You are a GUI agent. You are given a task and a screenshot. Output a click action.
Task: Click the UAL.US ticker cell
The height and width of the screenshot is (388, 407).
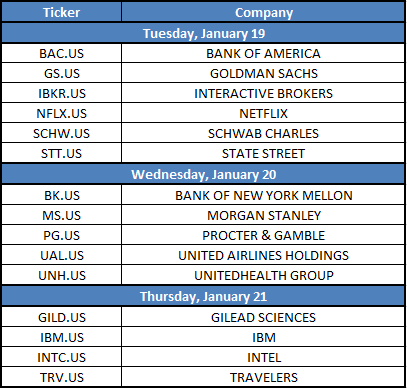point(61,255)
